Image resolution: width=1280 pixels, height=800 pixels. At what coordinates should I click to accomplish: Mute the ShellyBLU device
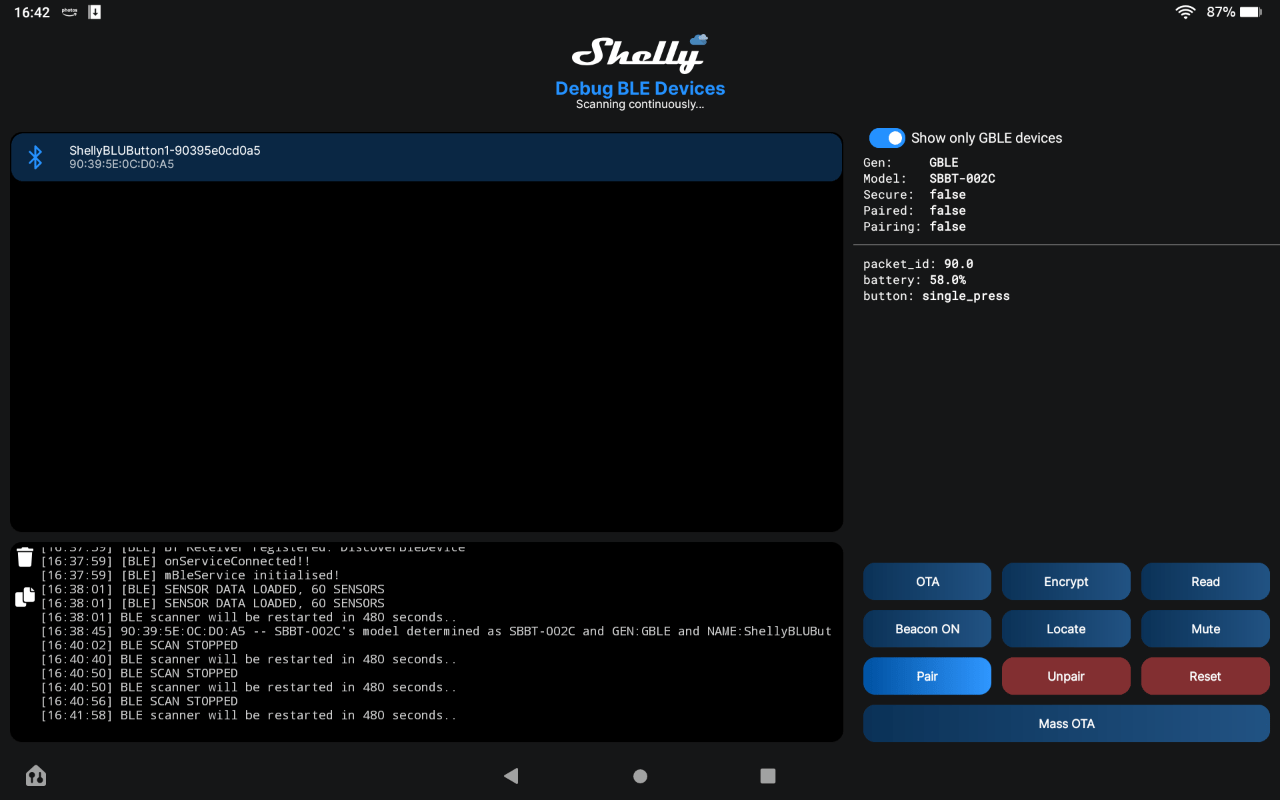[x=1205, y=628]
